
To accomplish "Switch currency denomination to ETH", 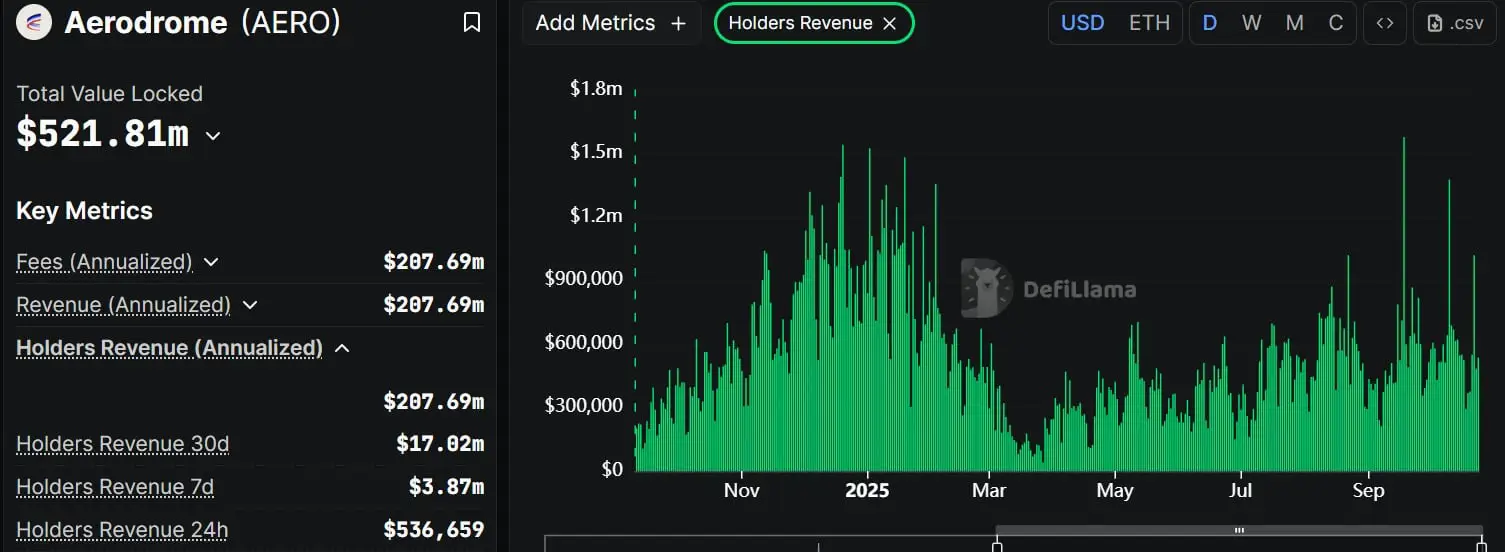I will click(x=1149, y=23).
